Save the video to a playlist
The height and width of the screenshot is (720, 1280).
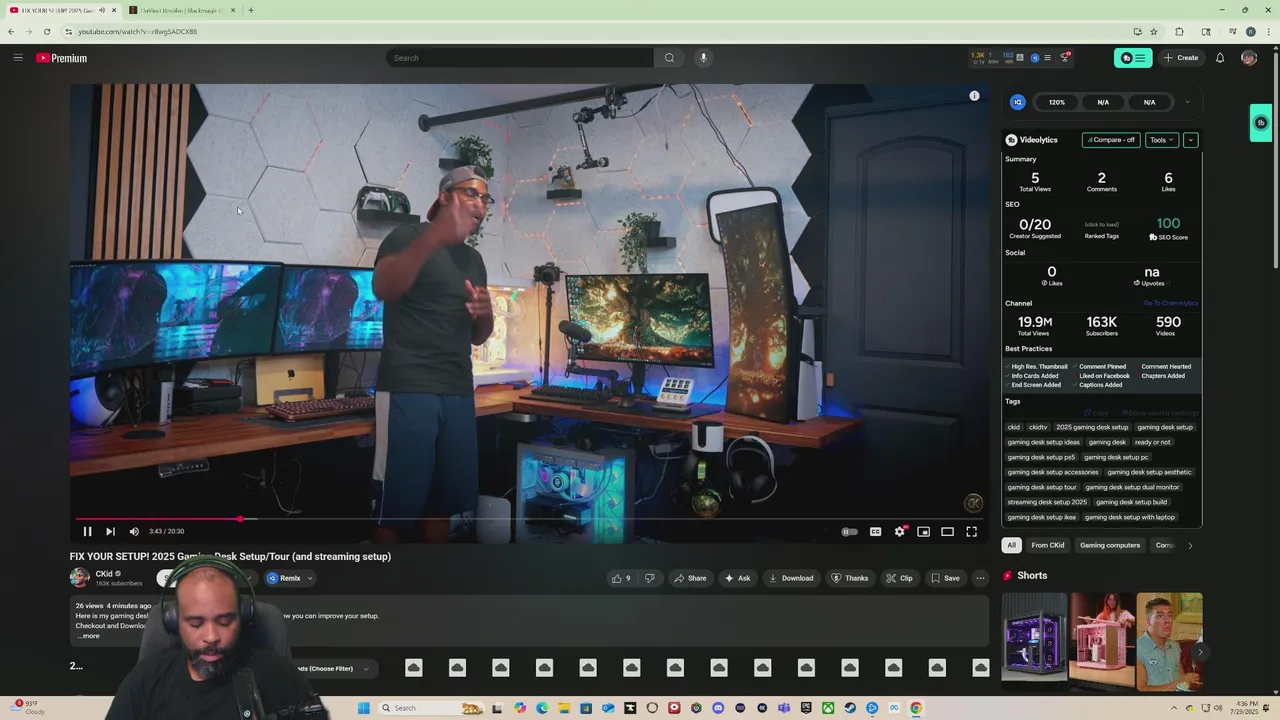click(945, 578)
